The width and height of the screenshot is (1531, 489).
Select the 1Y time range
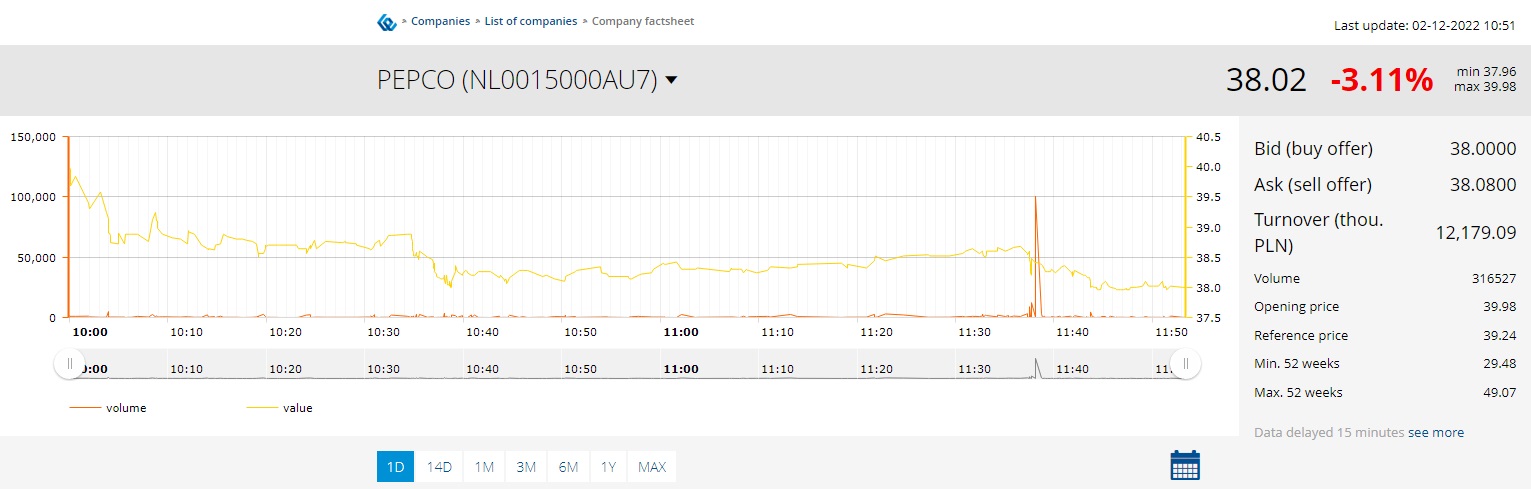click(x=607, y=467)
